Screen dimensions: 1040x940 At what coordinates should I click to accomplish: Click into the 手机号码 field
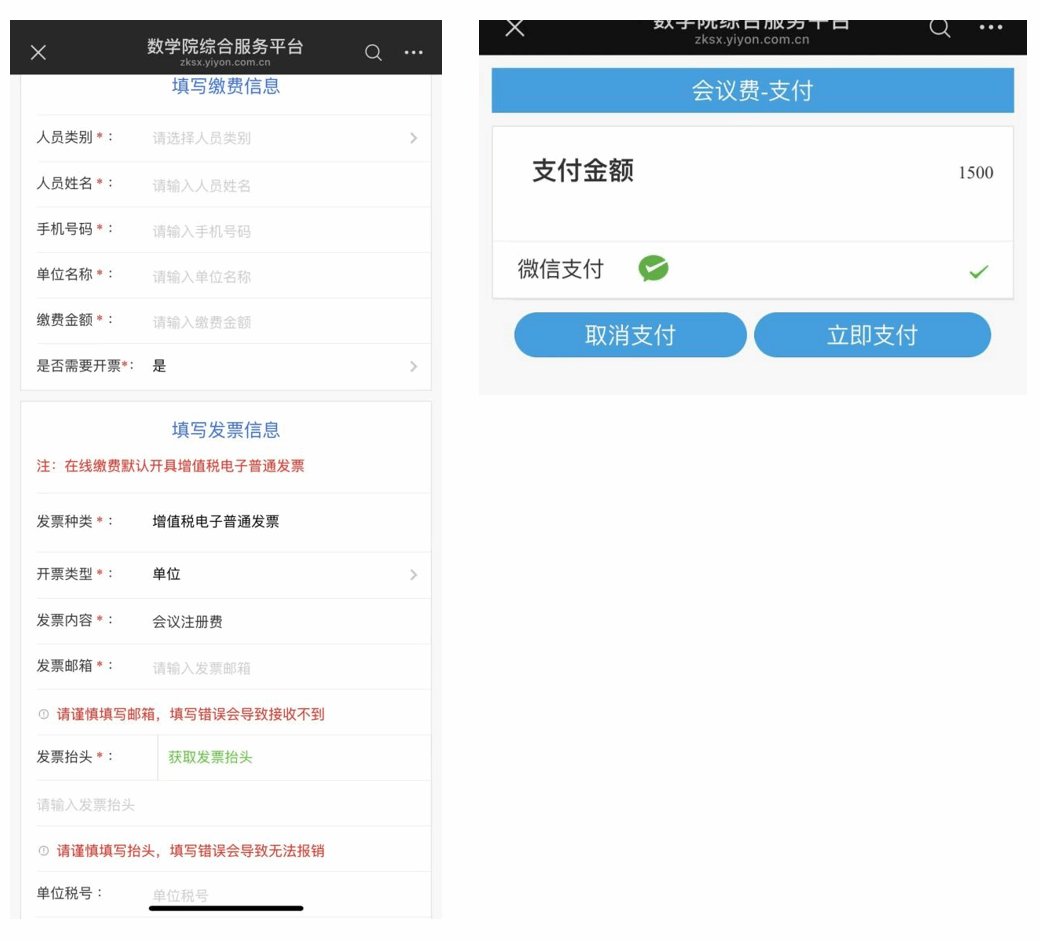tap(280, 231)
